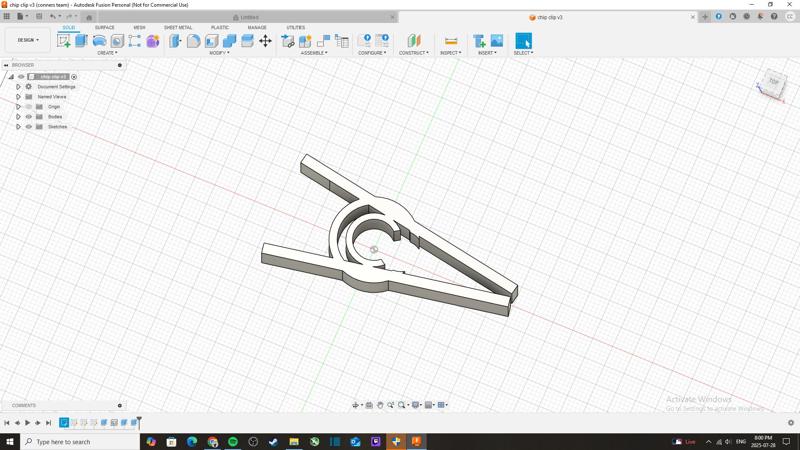This screenshot has height=450, width=800.
Task: Toggle visibility of the chip clip root component
Action: point(21,77)
